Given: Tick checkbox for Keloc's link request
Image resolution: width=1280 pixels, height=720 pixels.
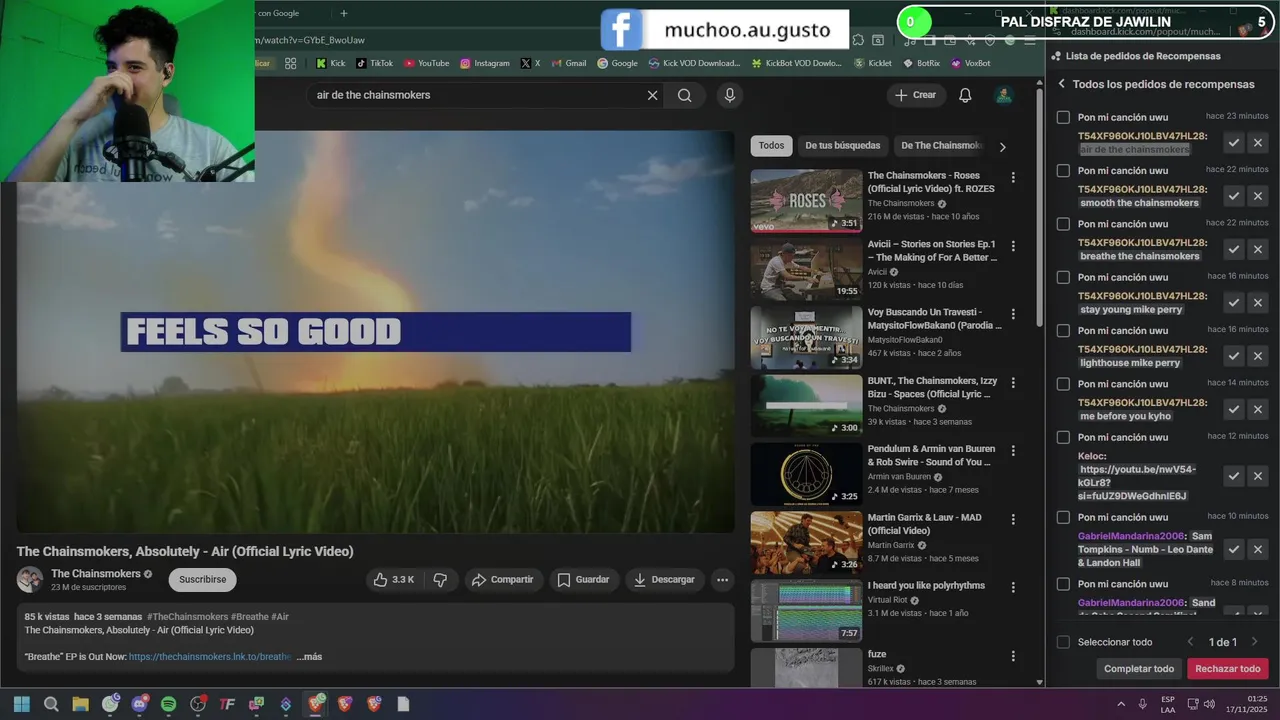Looking at the screenshot, I should [1063, 437].
